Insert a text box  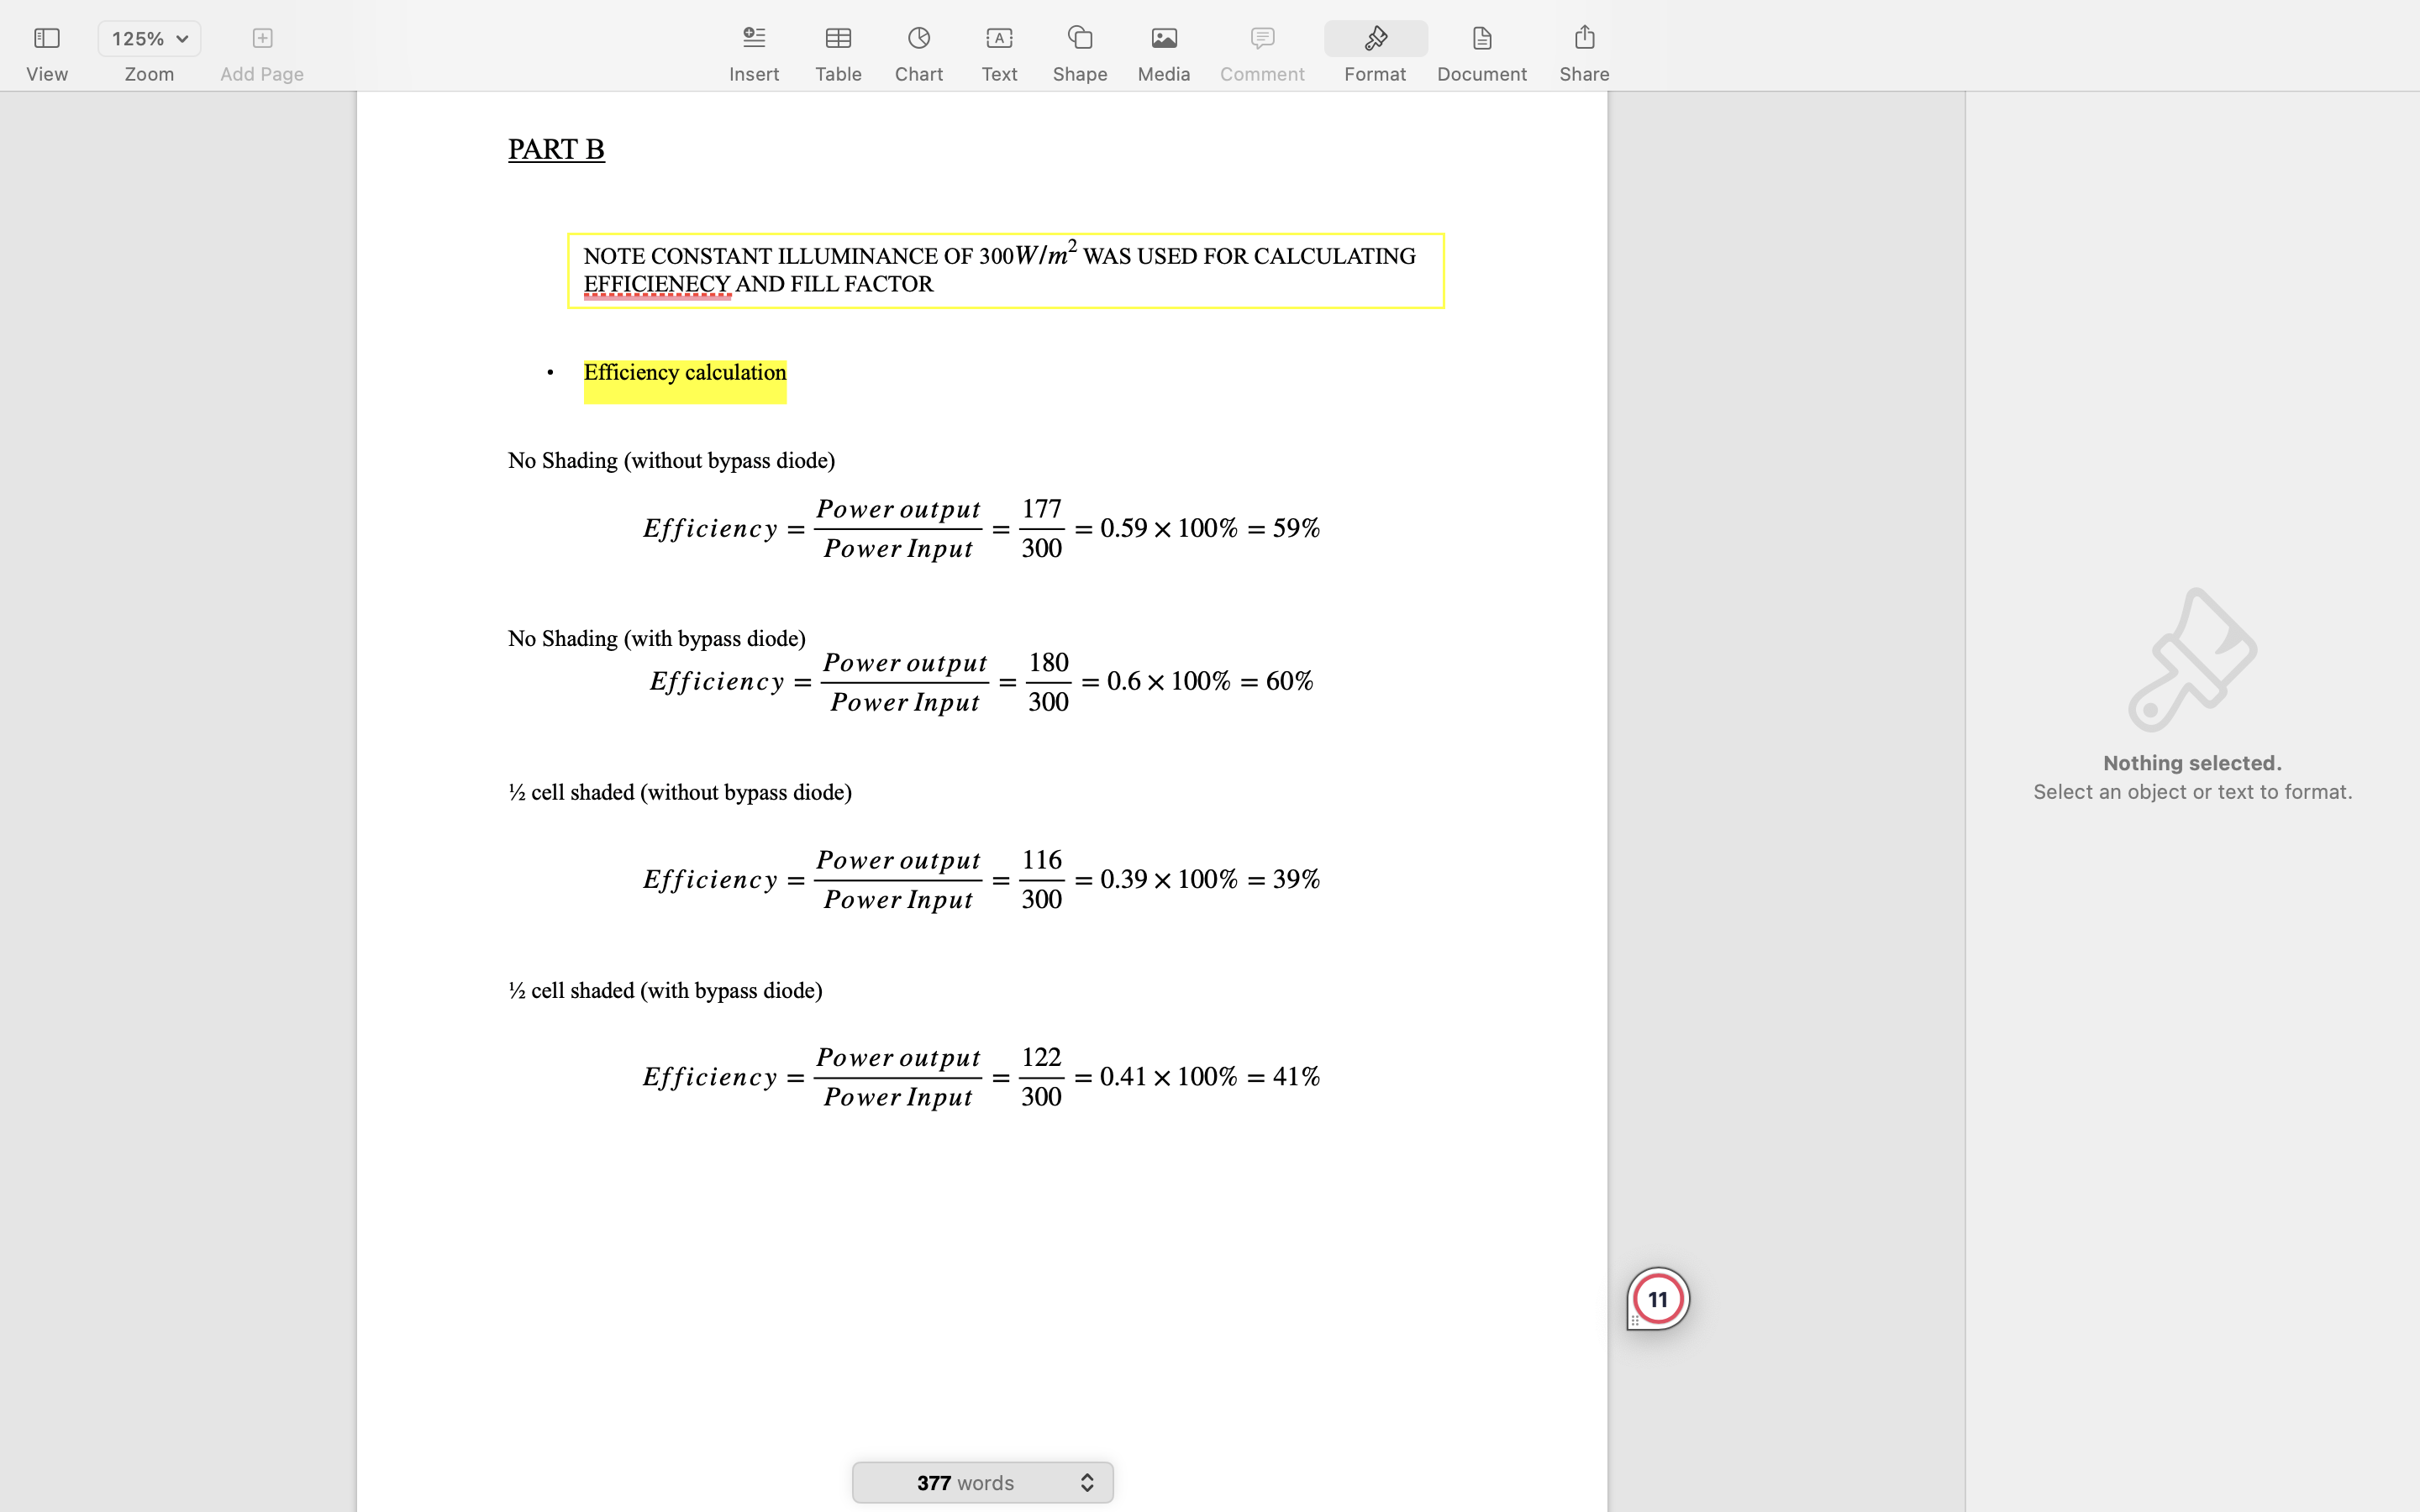[998, 46]
